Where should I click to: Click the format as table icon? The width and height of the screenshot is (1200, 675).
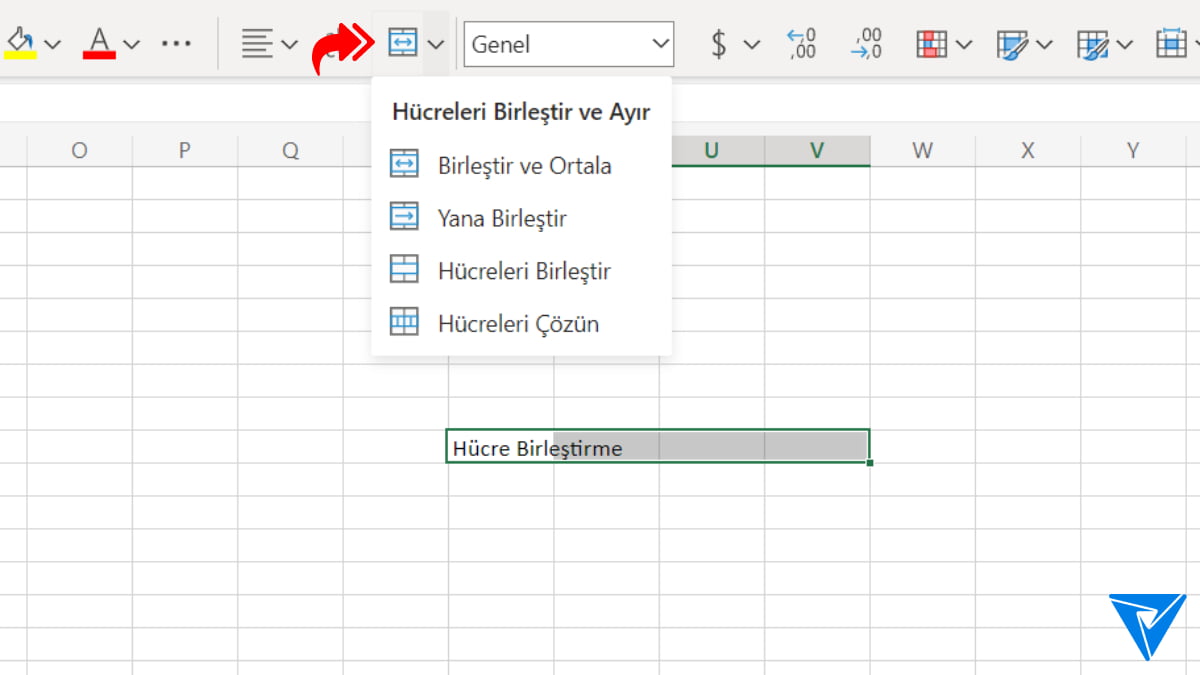coord(1012,44)
